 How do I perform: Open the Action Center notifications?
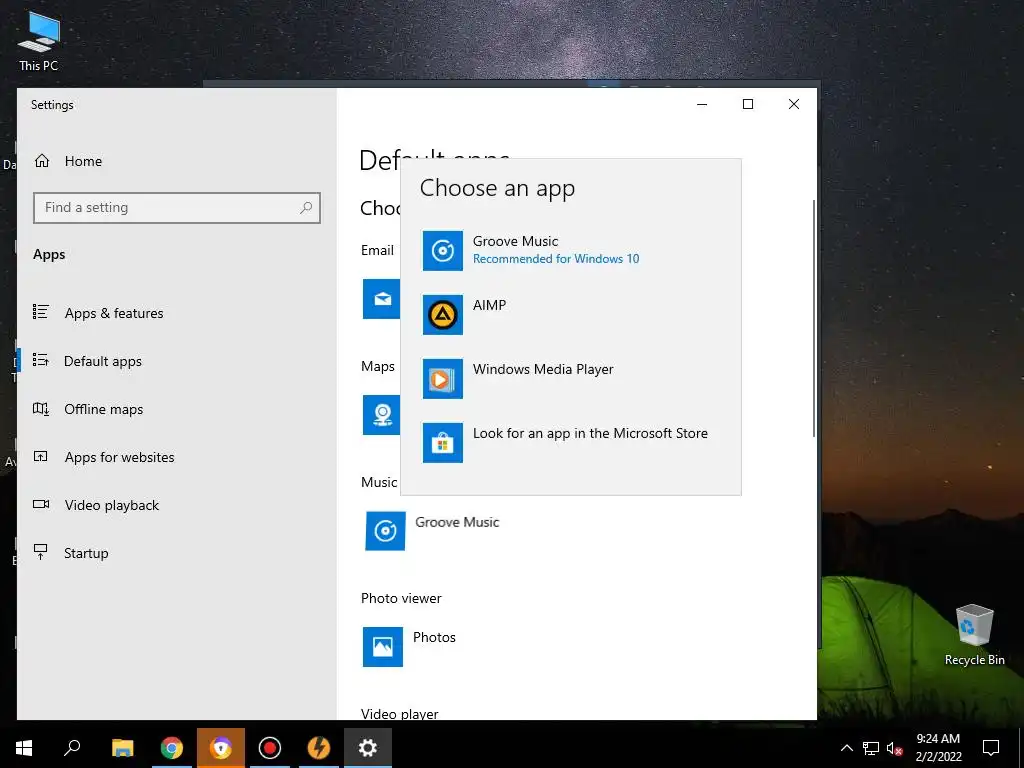(x=991, y=748)
